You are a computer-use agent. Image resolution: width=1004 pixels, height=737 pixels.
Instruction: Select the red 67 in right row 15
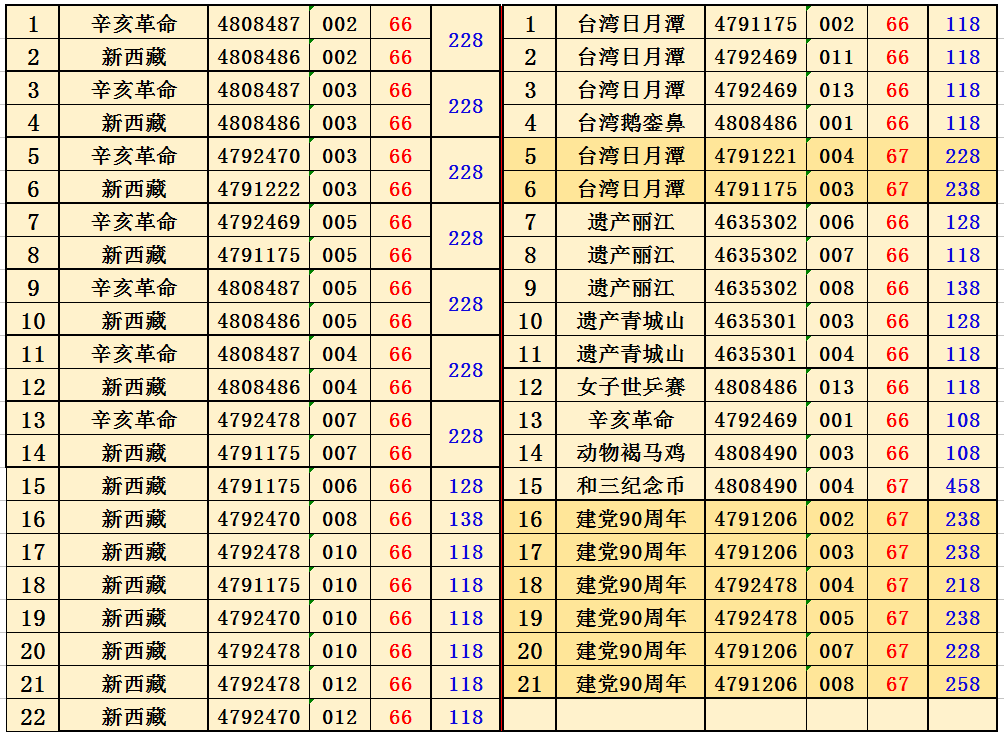click(897, 486)
